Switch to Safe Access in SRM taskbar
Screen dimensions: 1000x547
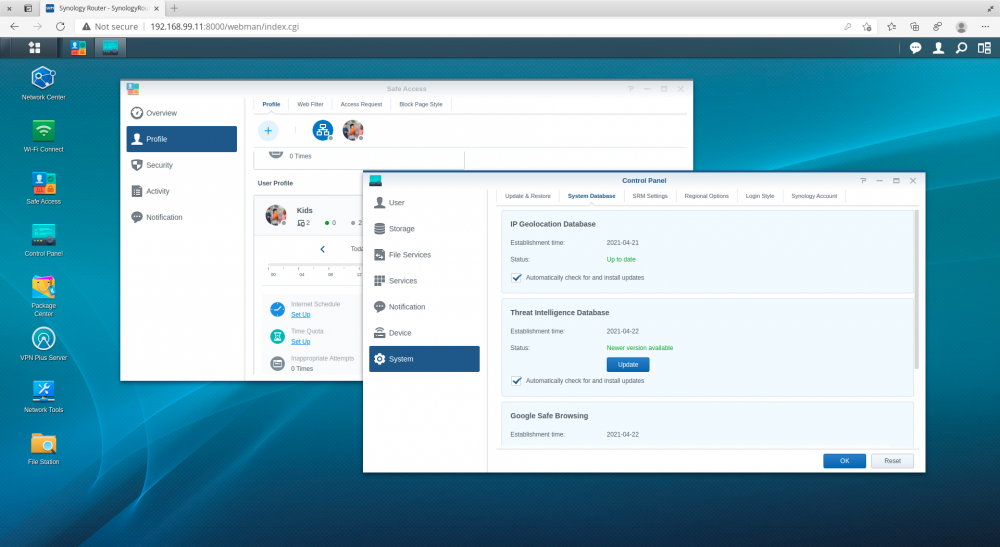78,48
